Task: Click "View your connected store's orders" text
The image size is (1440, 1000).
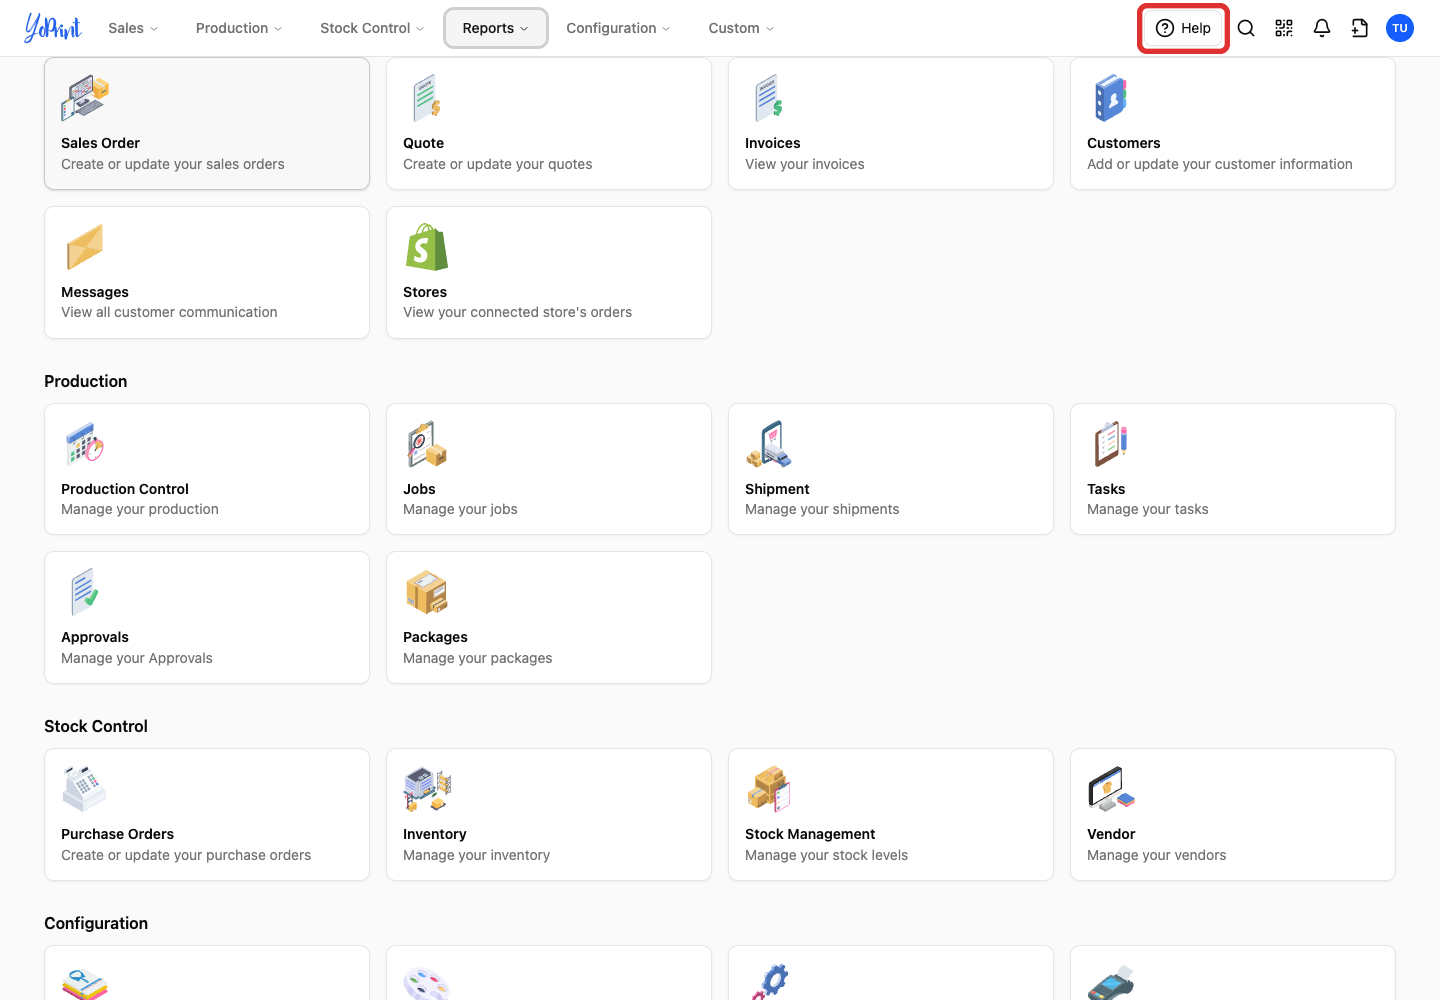Action: [x=517, y=312]
